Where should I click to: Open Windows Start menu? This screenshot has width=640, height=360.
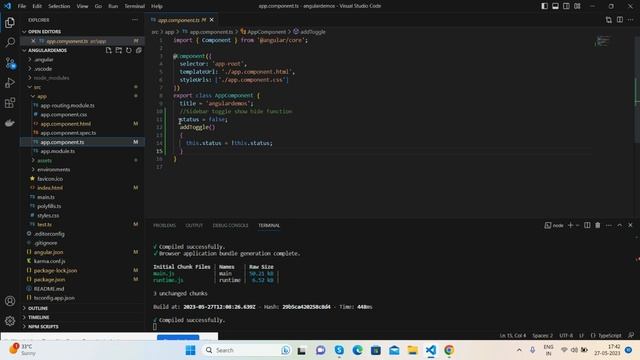pos(190,350)
